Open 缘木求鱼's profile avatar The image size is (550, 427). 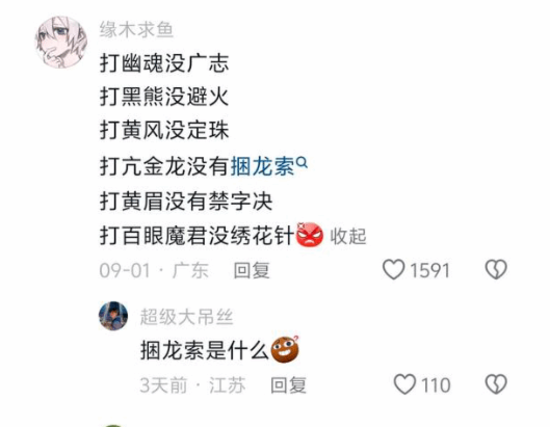(61, 42)
